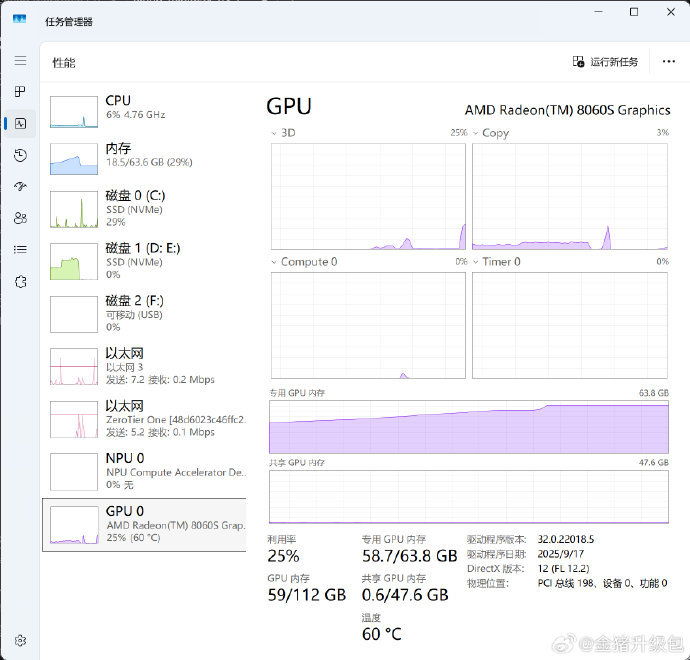This screenshot has width=690, height=660.
Task: Select the 以太网 3 network item
Action: pyautogui.click(x=144, y=367)
